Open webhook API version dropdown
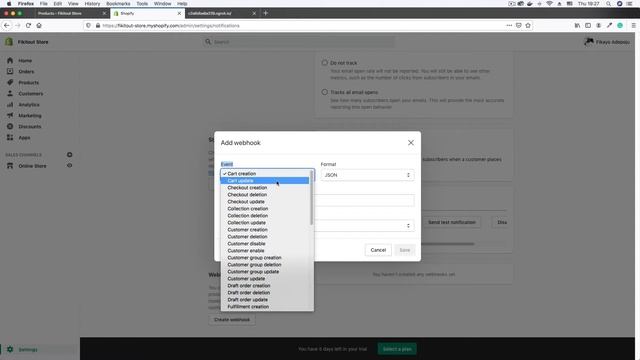 point(364,226)
